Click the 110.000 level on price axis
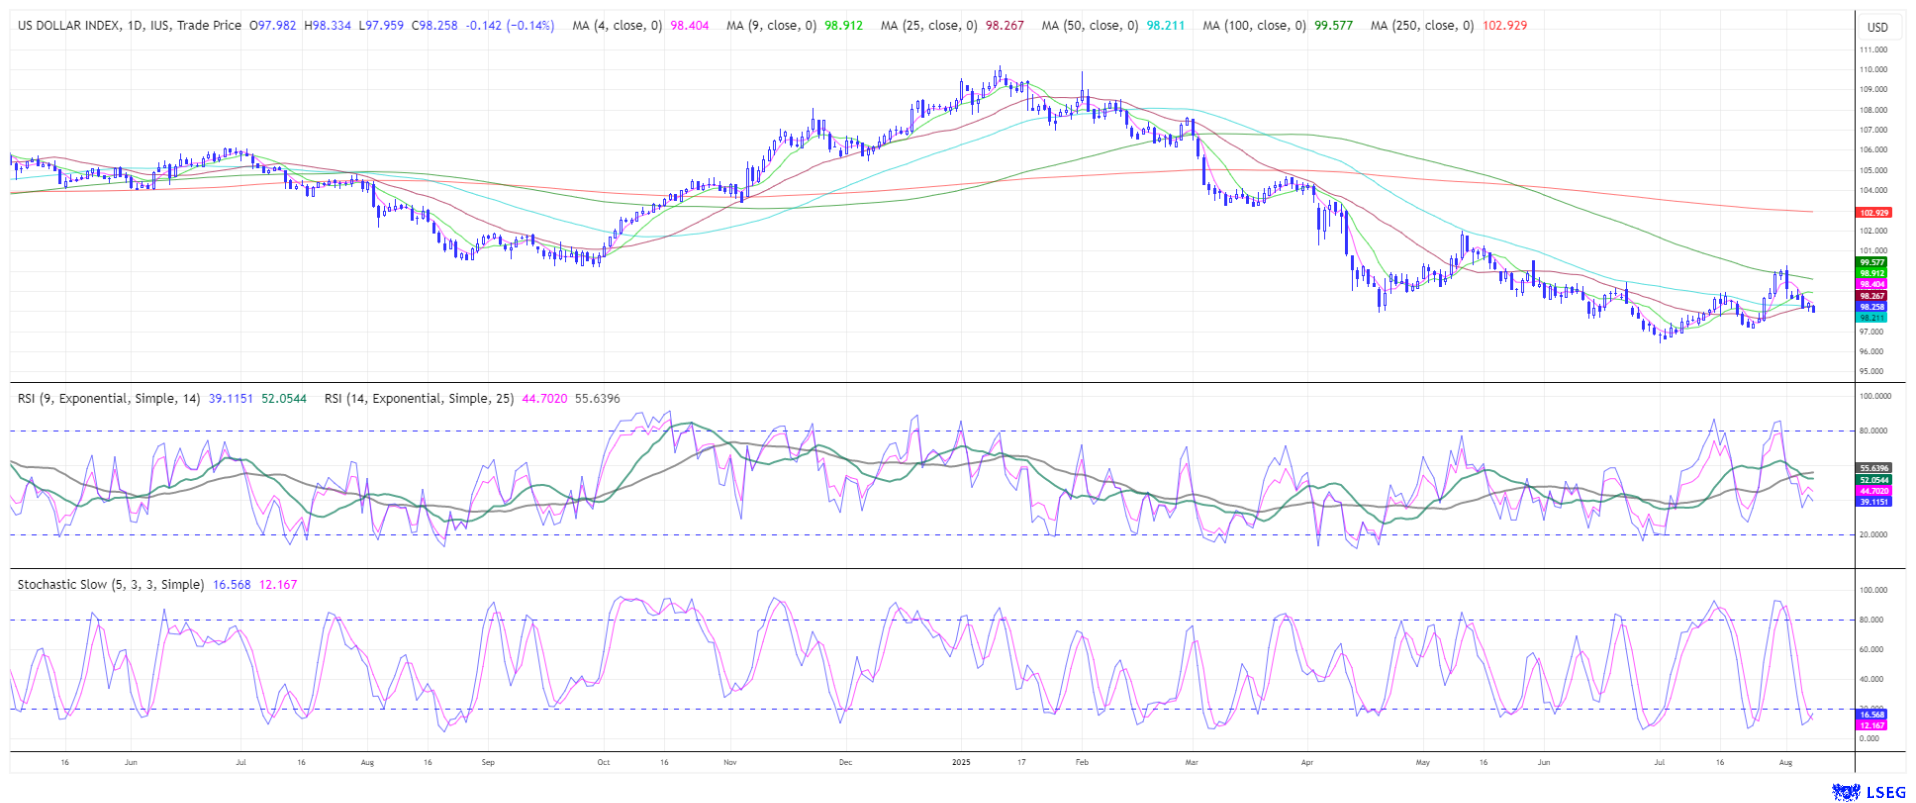 [1873, 70]
